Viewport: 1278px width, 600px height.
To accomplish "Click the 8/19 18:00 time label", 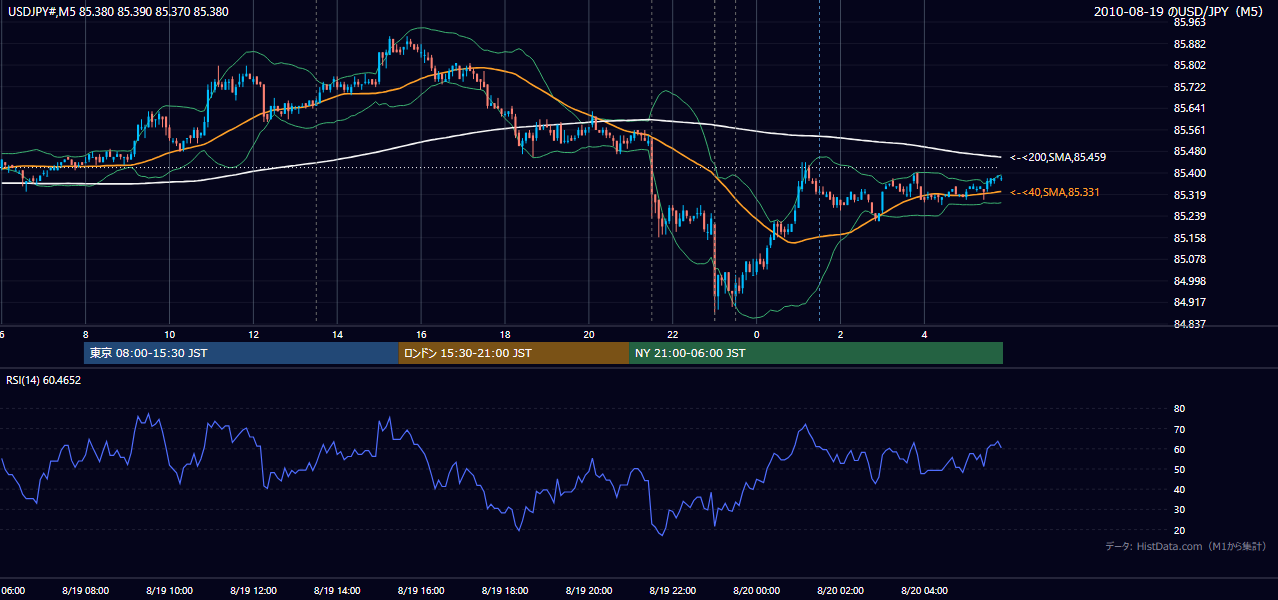I will point(505,590).
